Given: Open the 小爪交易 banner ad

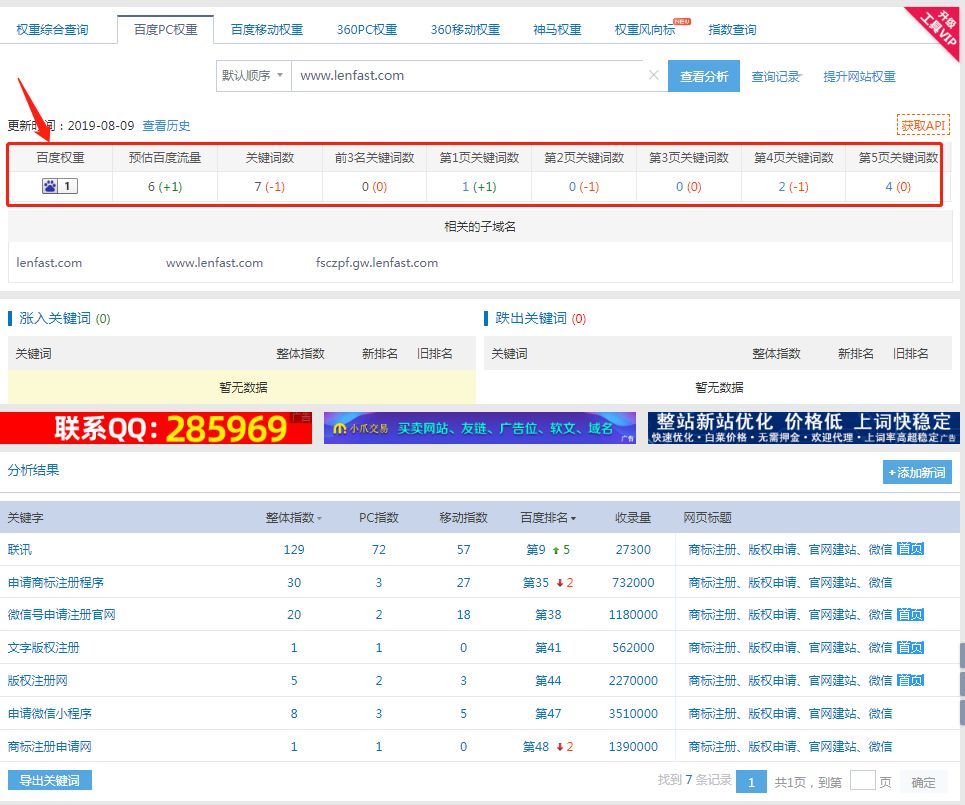Looking at the screenshot, I should pyautogui.click(x=480, y=428).
